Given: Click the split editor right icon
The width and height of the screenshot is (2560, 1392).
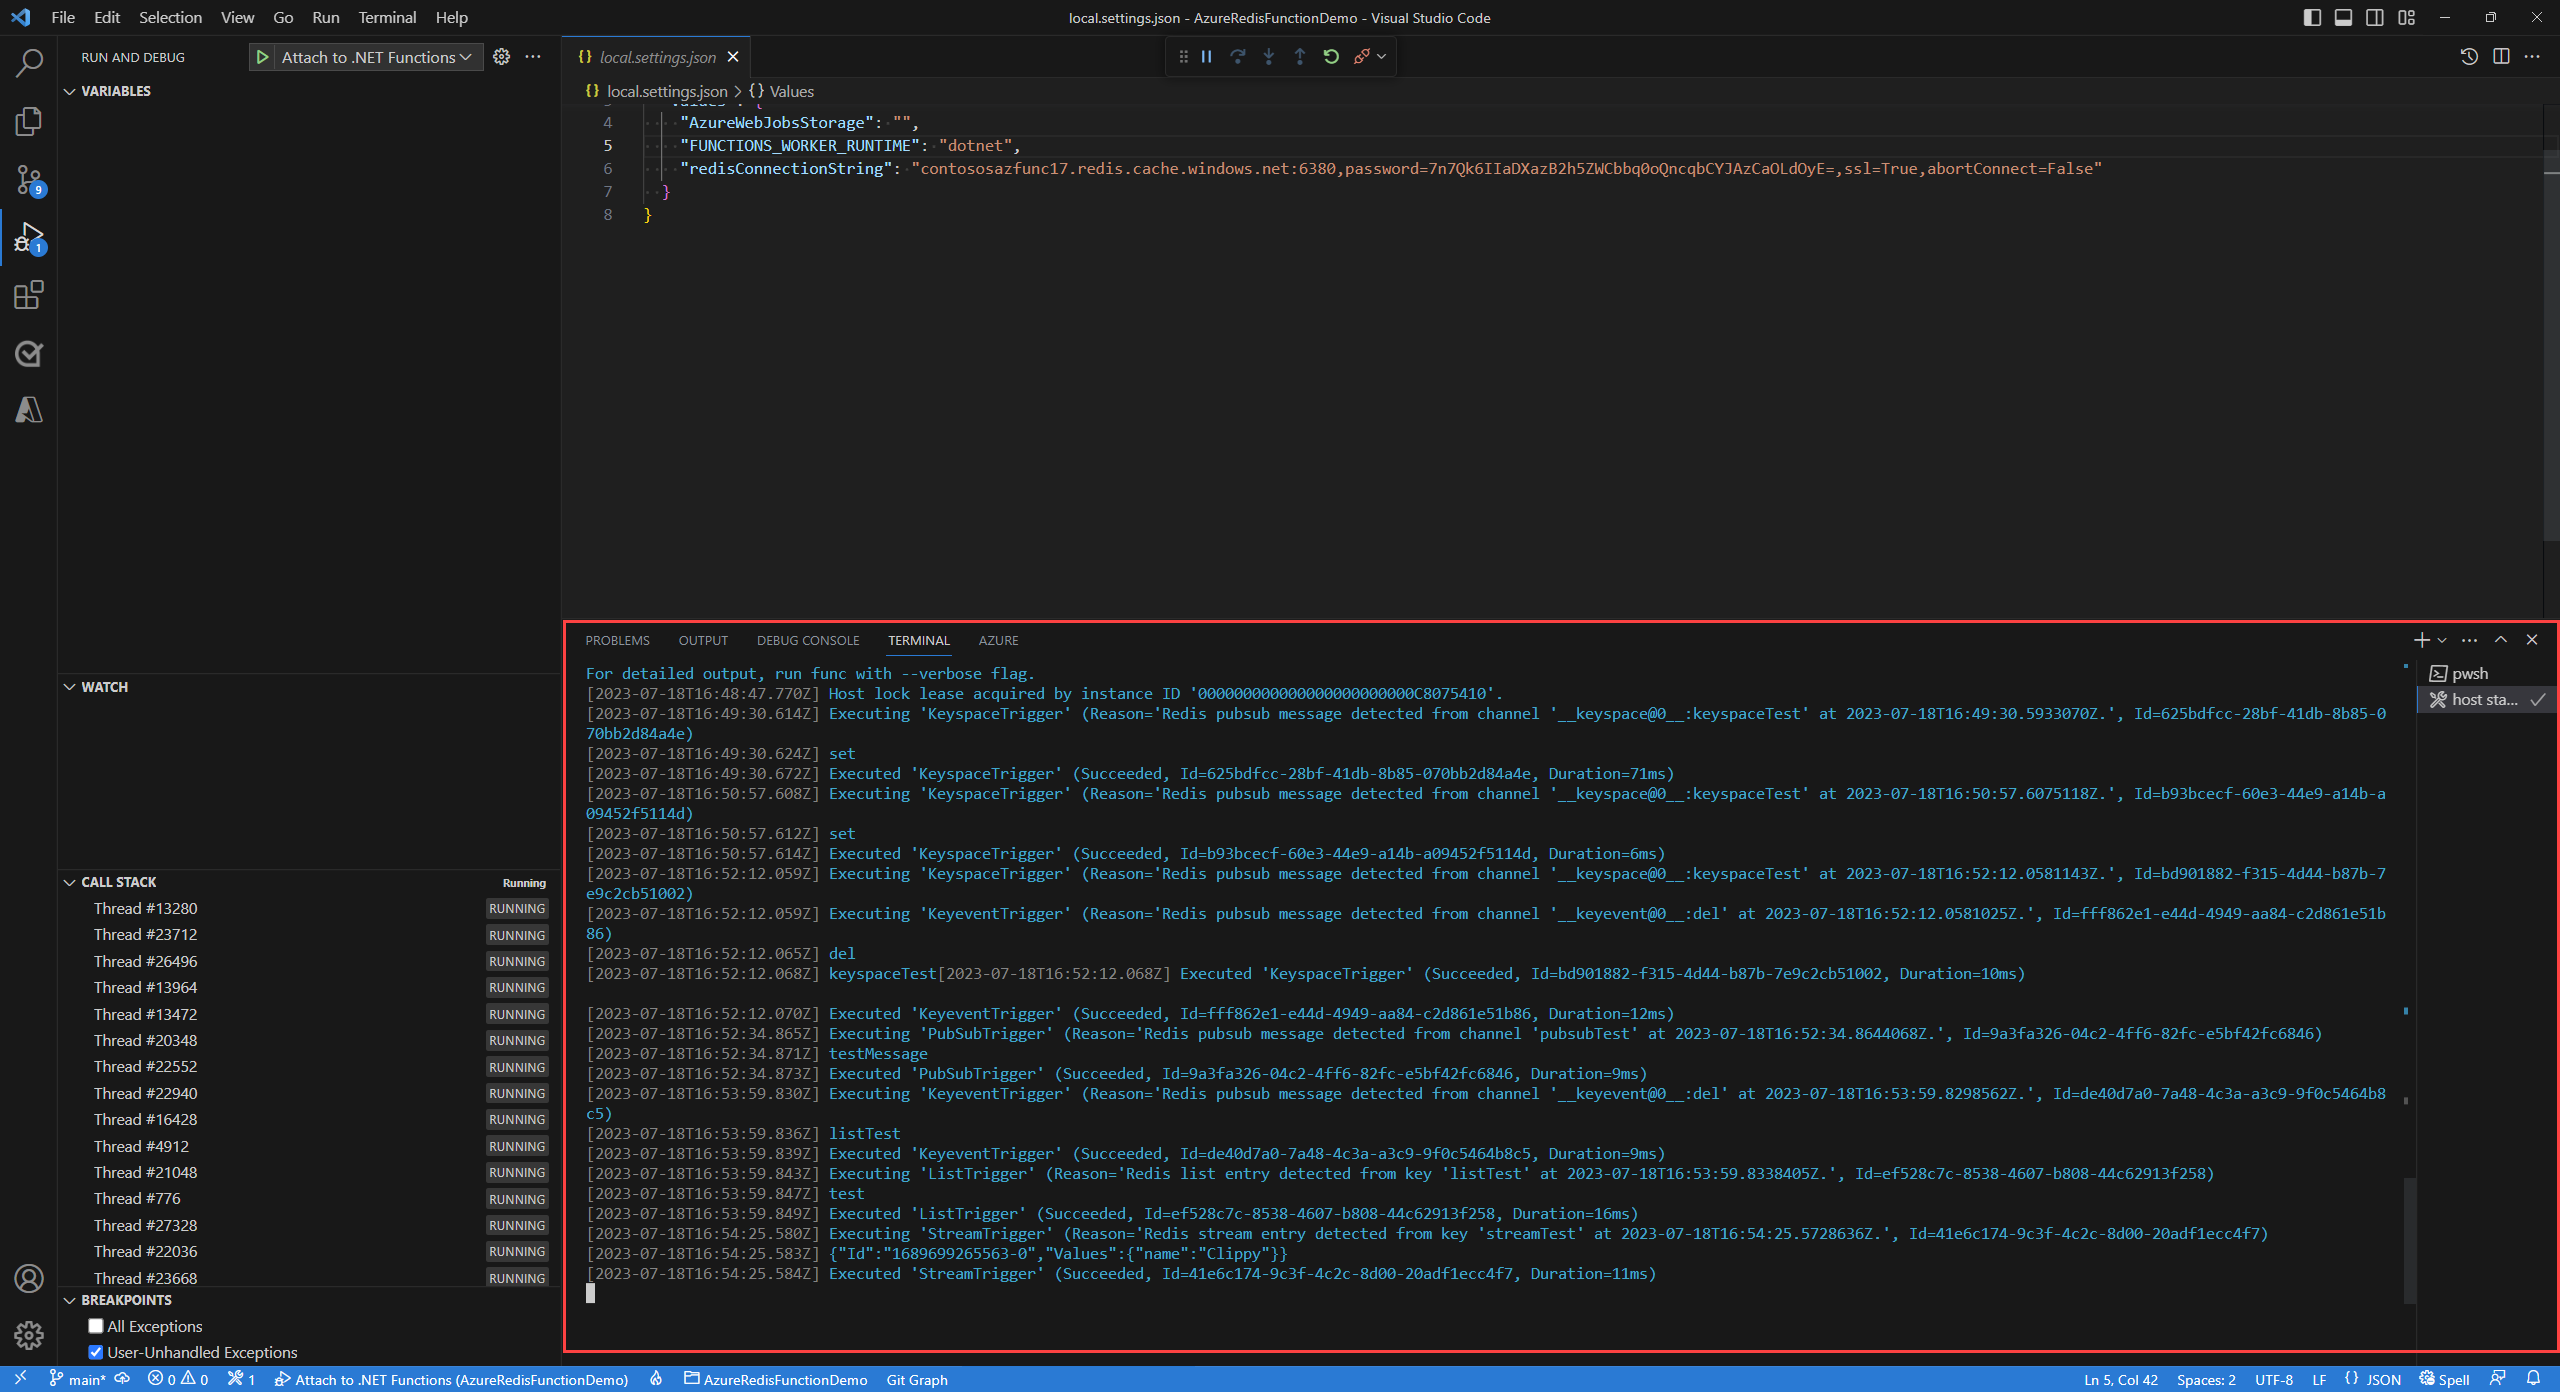Looking at the screenshot, I should (2501, 57).
